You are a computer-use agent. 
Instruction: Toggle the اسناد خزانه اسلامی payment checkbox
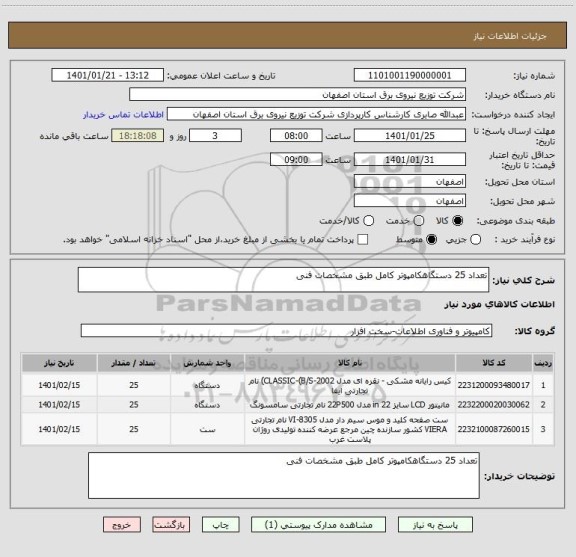(363, 240)
